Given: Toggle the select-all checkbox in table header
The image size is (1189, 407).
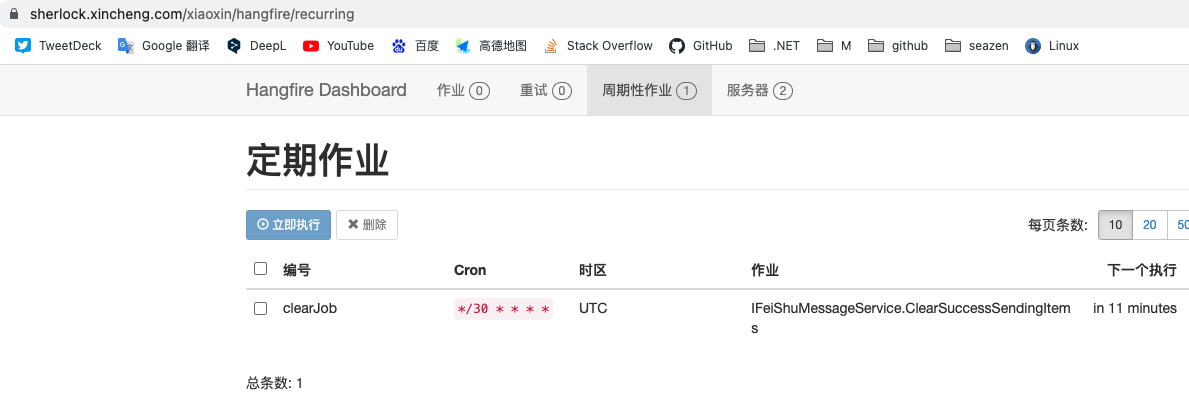Looking at the screenshot, I should (261, 269).
